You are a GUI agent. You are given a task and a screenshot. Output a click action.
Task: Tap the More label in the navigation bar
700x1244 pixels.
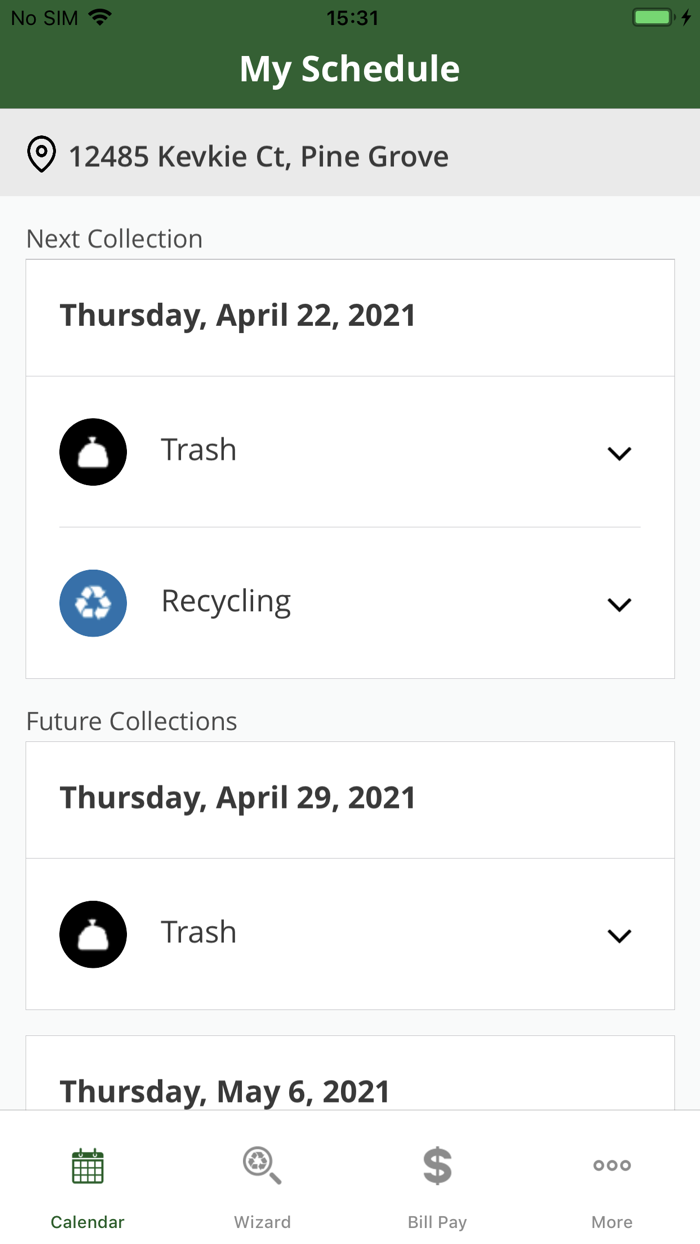612,1221
